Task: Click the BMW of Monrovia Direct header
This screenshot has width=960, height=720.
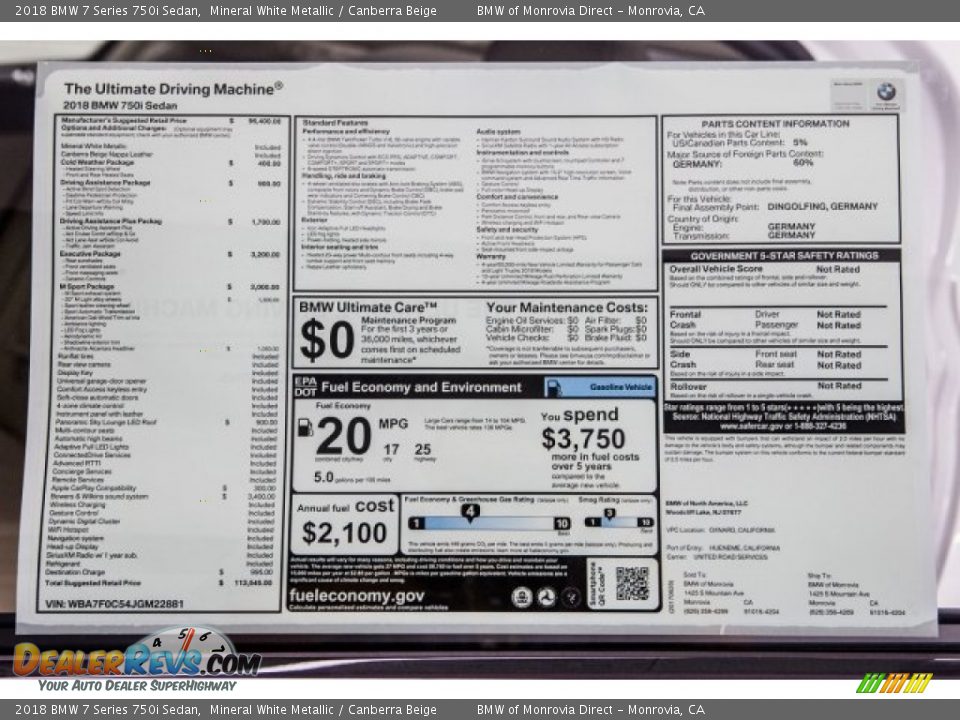Action: 592,10
